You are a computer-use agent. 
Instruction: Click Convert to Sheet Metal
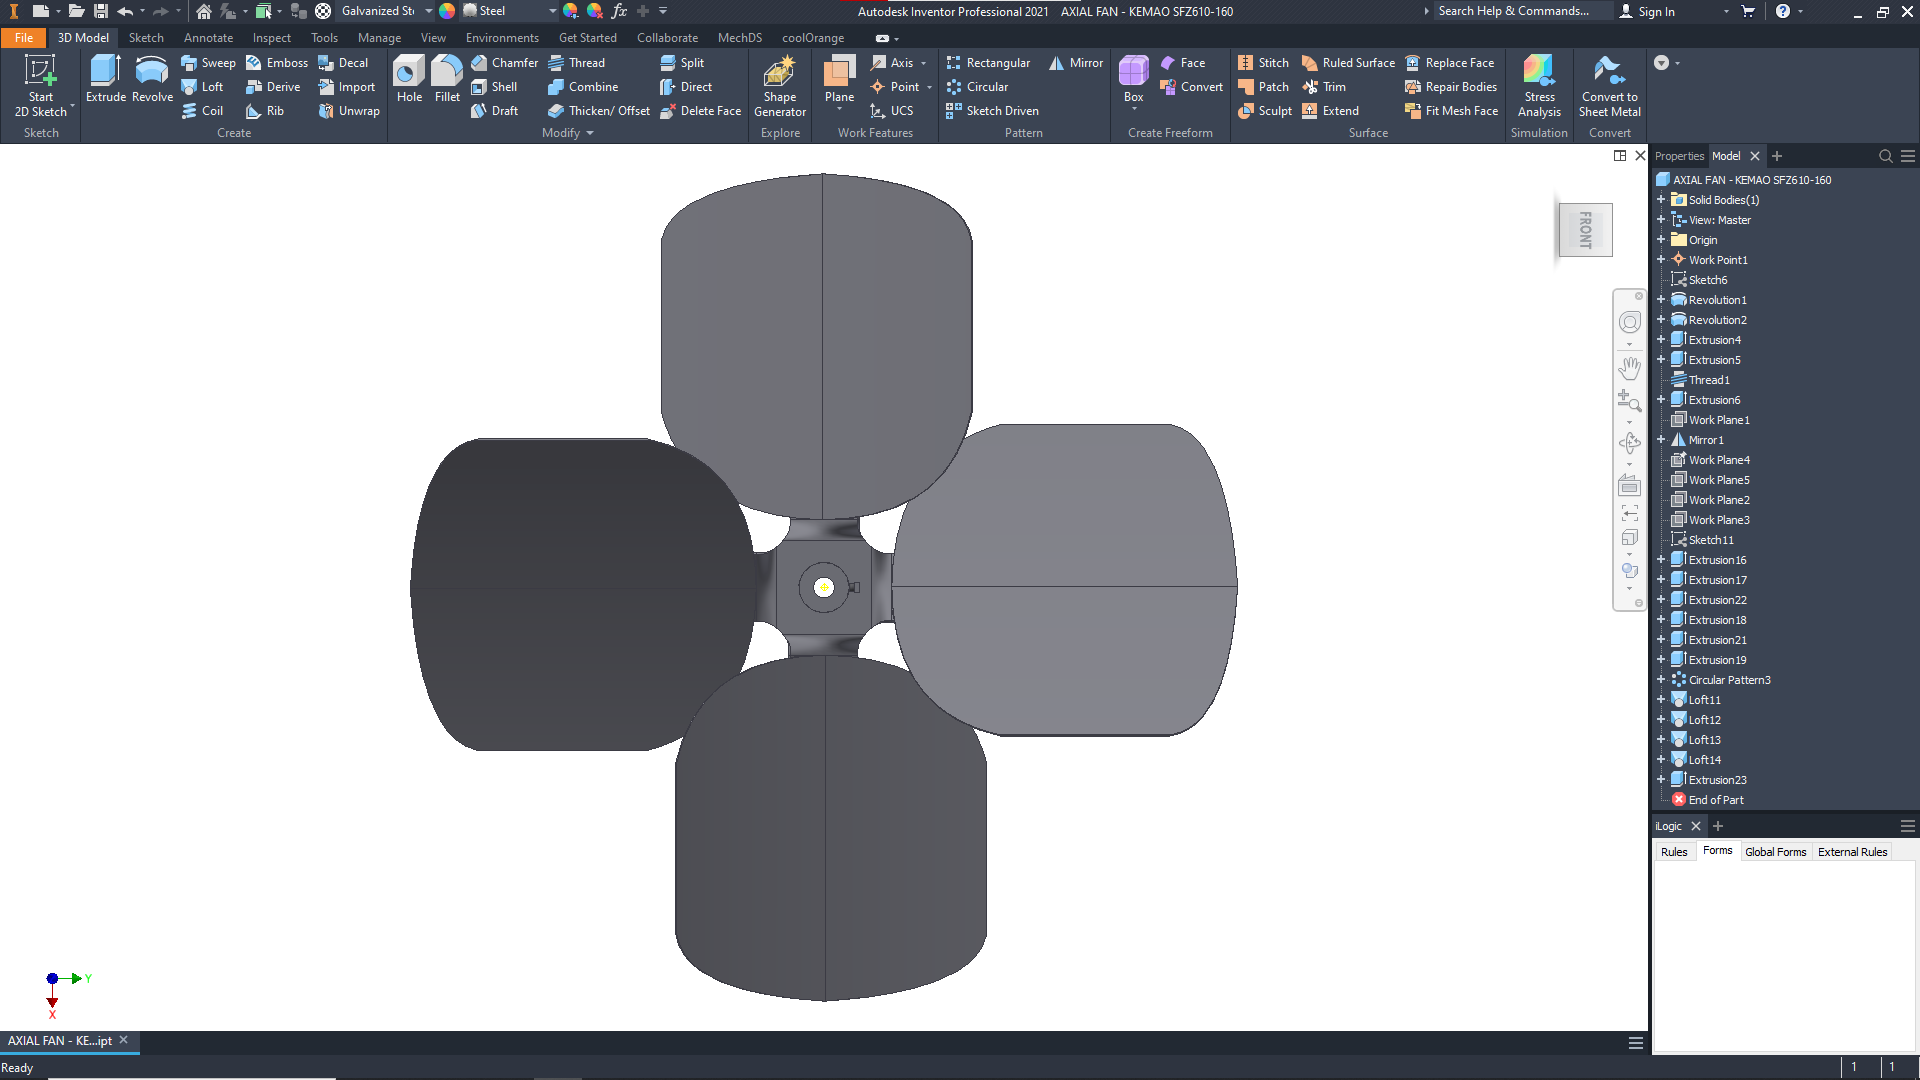point(1610,86)
